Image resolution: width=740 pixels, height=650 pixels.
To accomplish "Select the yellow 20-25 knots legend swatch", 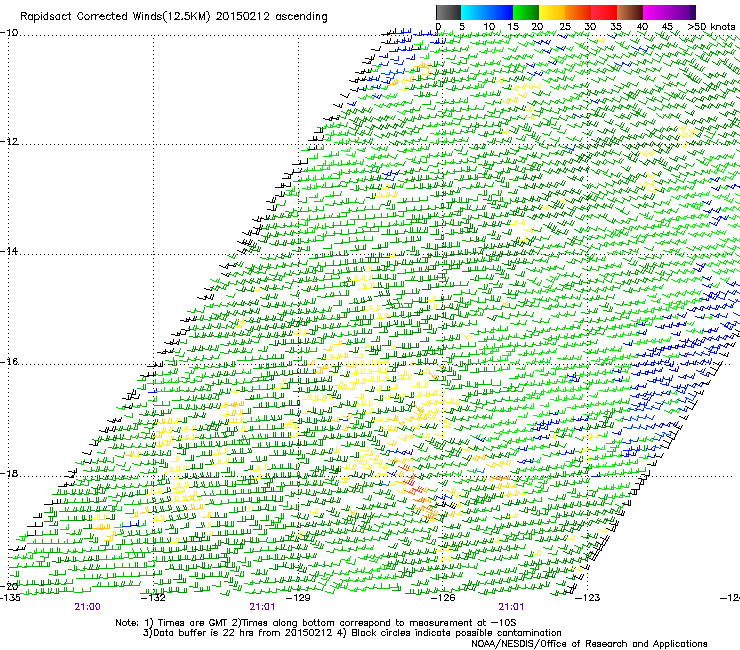I will (x=552, y=12).
